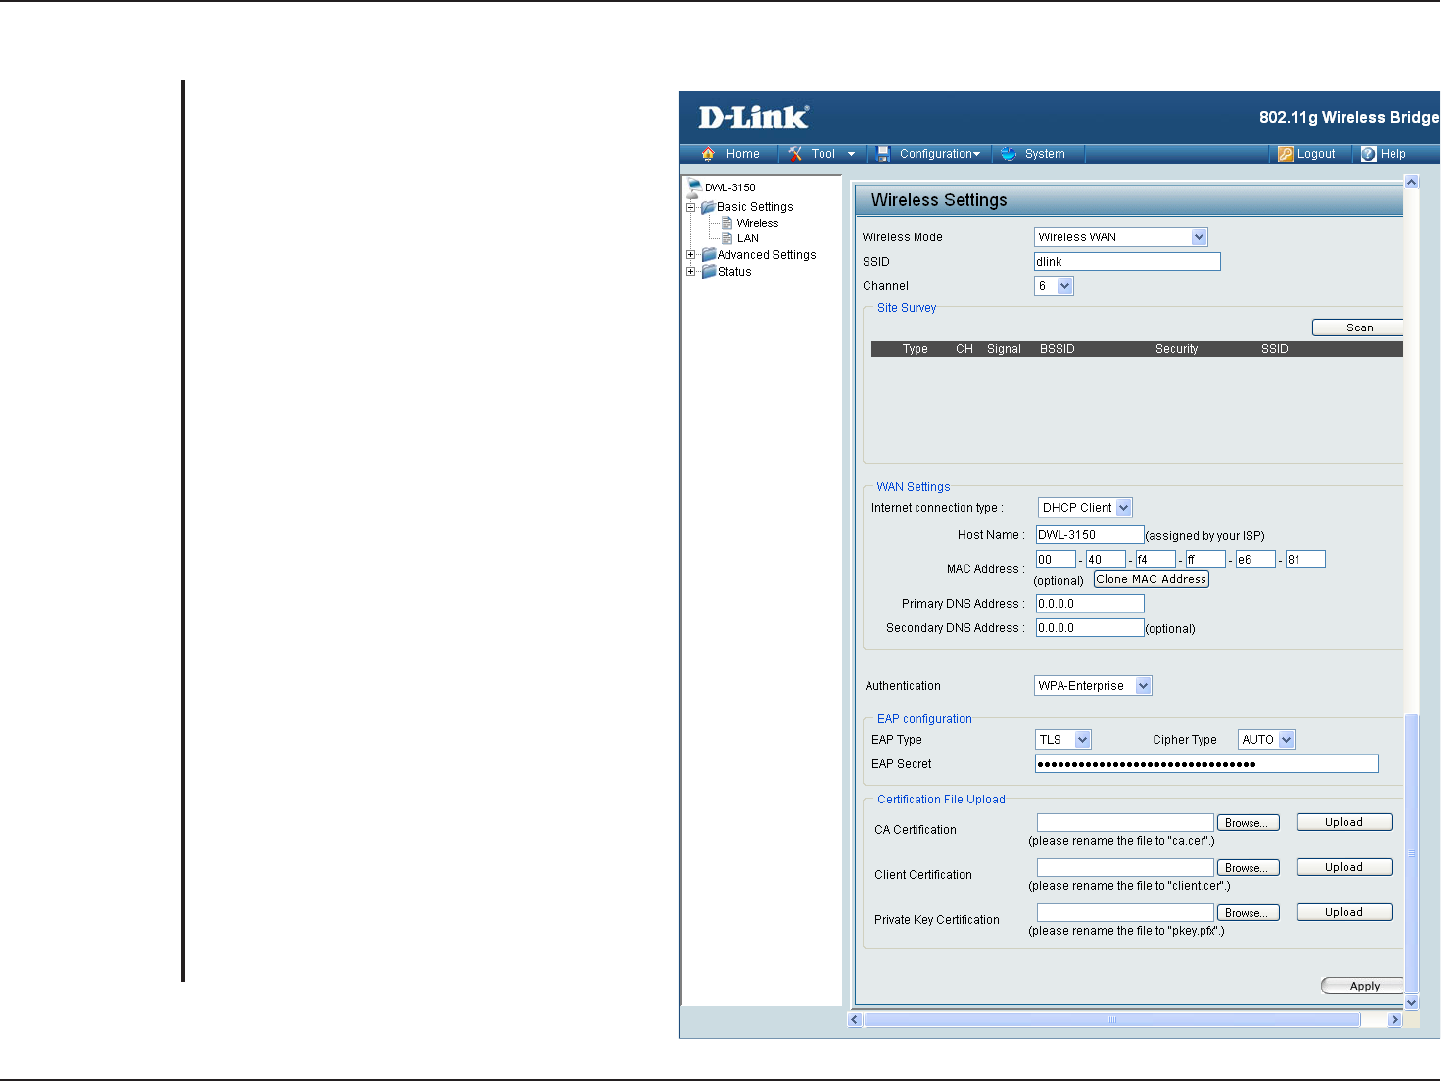This screenshot has width=1441, height=1081.
Task: Click the scroll left arrow
Action: click(x=855, y=1020)
